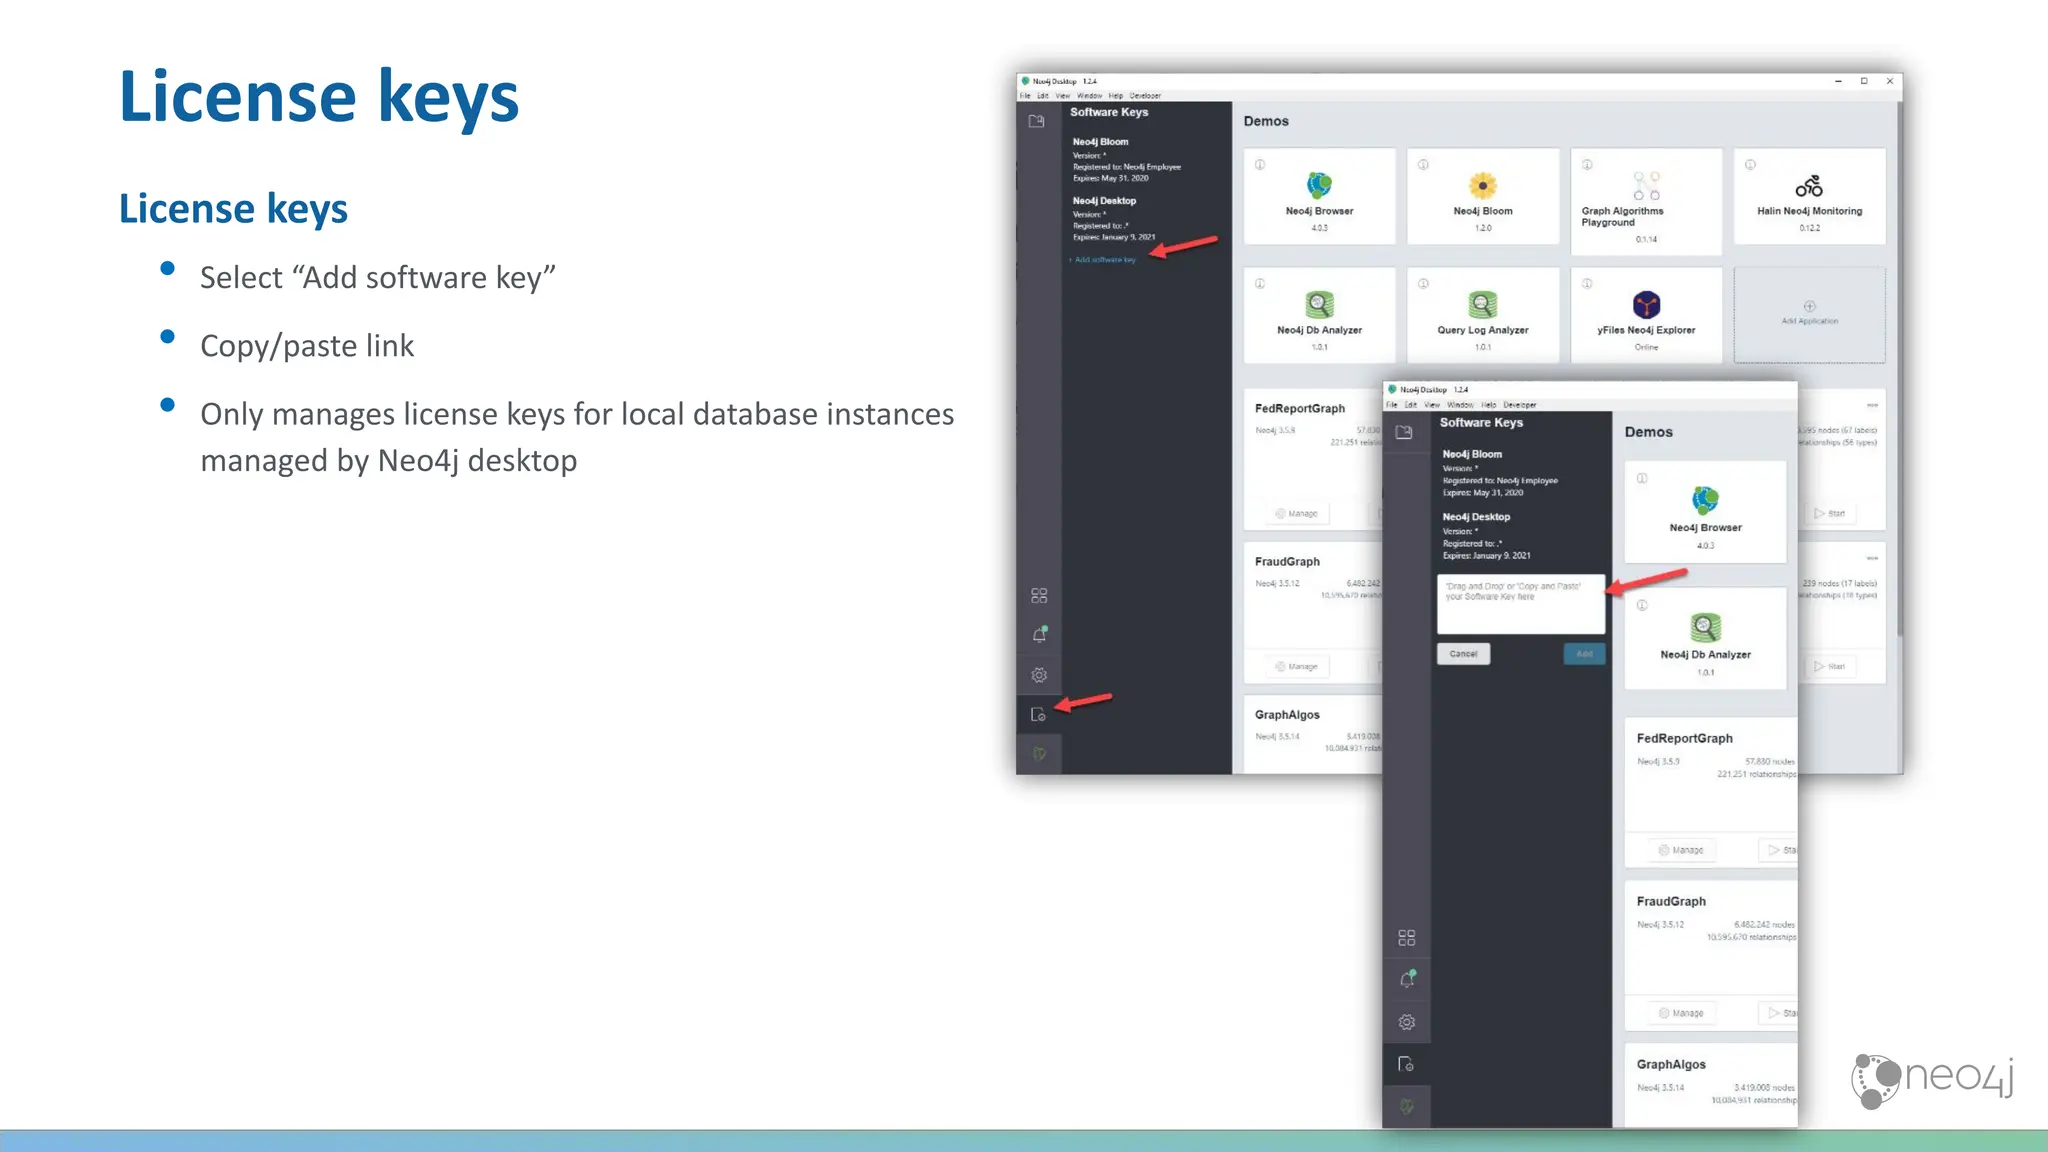The height and width of the screenshot is (1152, 2048).
Task: Show info for Graph Algorithms Playground tile
Action: pyautogui.click(x=1587, y=164)
